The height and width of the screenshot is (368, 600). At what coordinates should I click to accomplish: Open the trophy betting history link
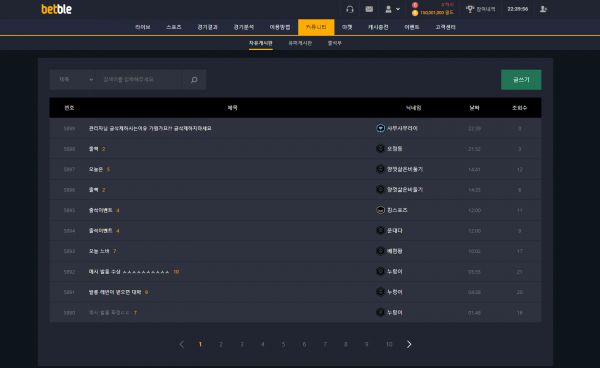click(480, 9)
